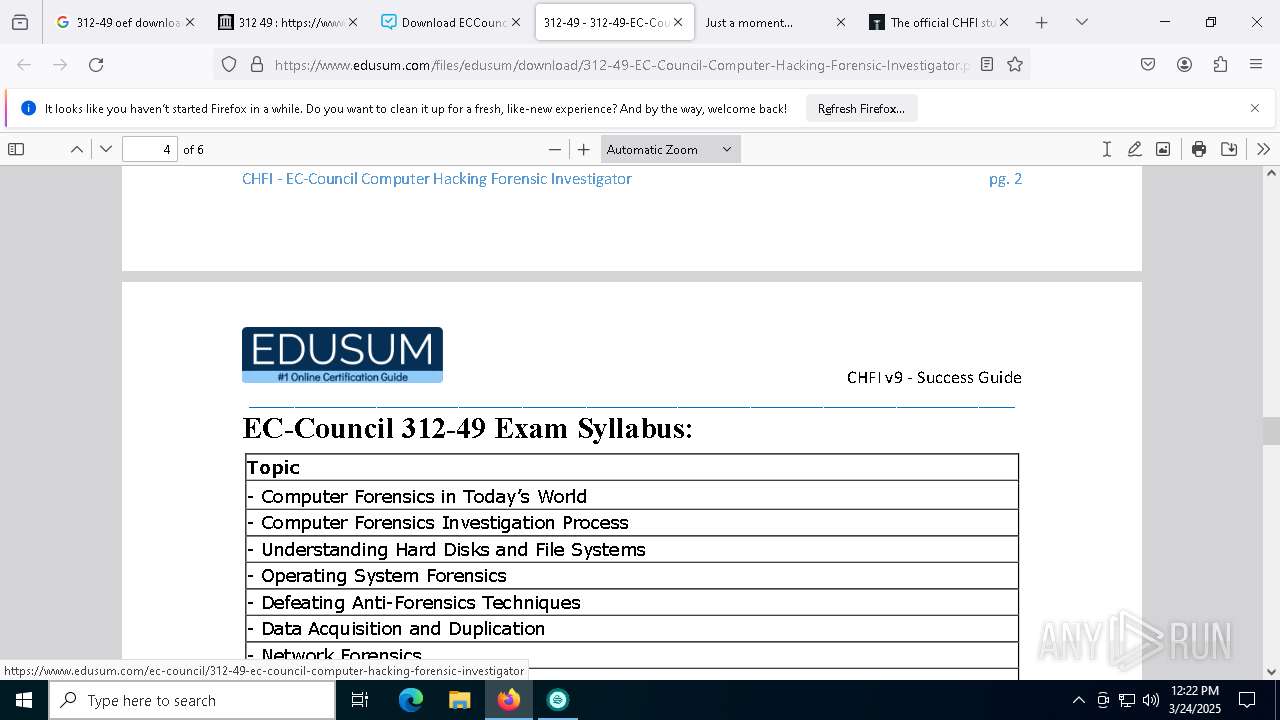
Task: Open Firefox application hamburger menu
Action: tap(1256, 65)
